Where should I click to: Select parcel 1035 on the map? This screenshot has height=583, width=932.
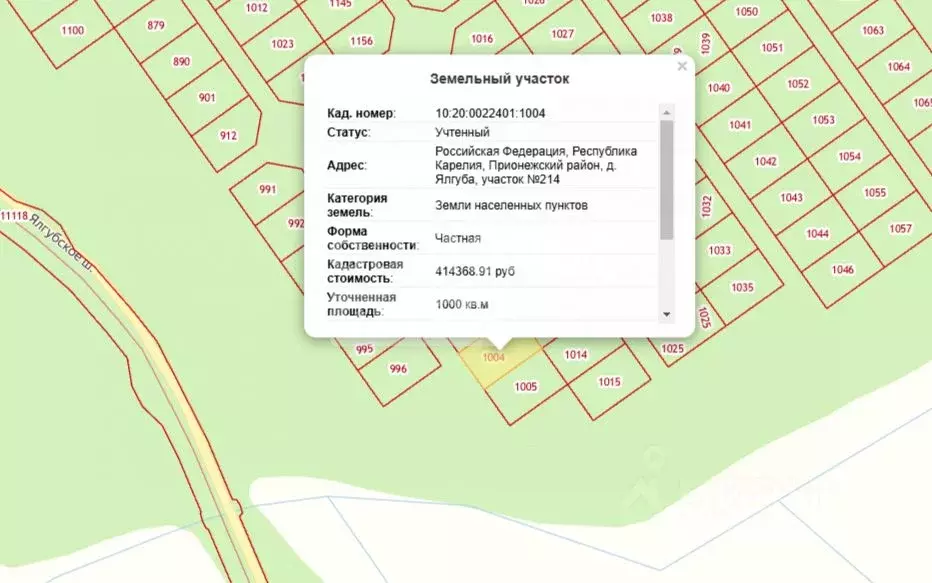click(x=742, y=288)
